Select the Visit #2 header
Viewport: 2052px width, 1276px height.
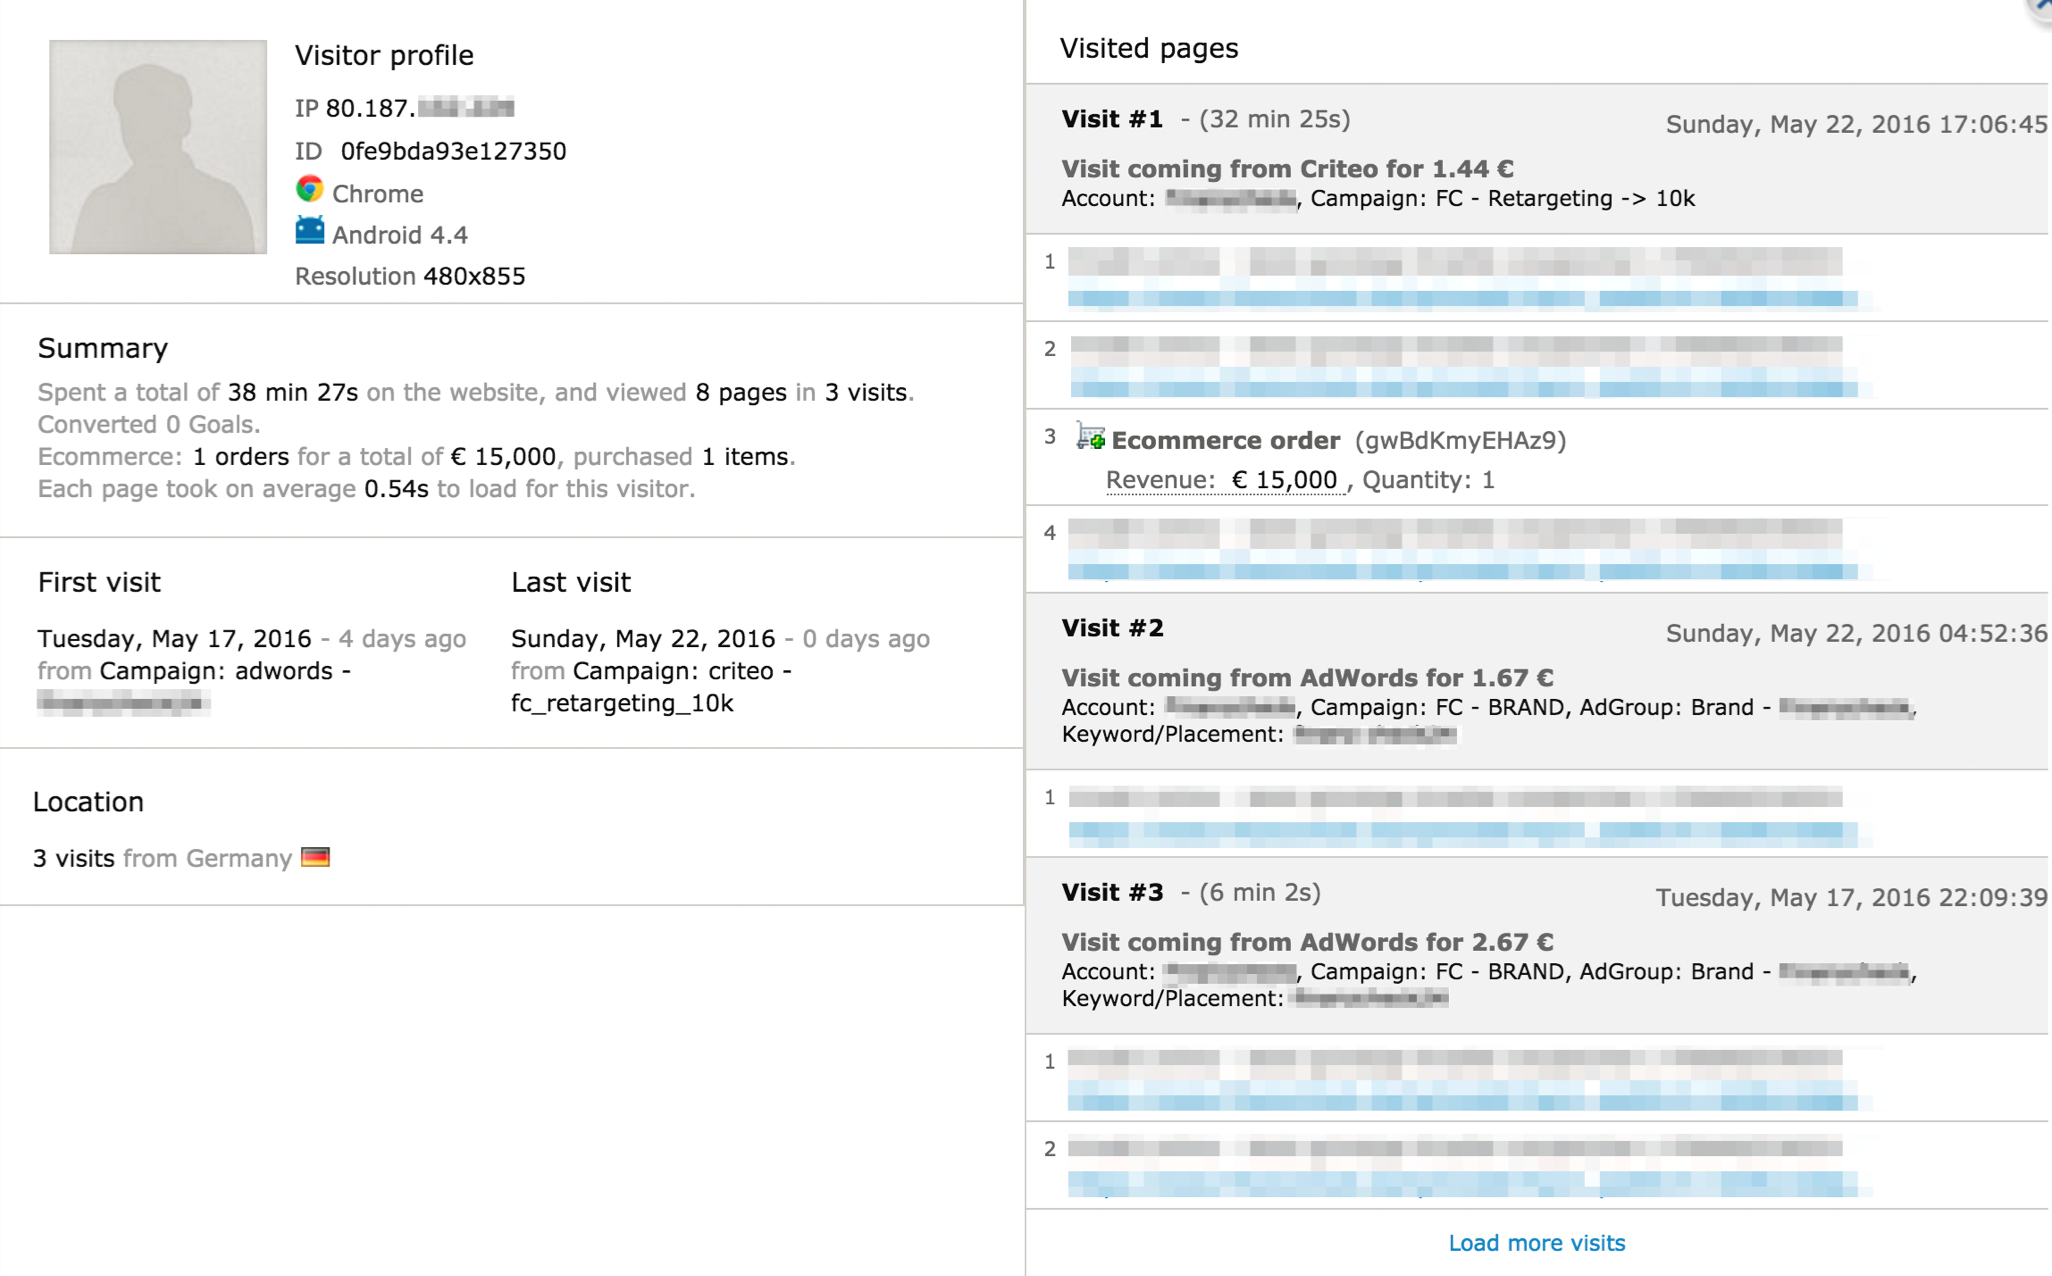point(1112,628)
